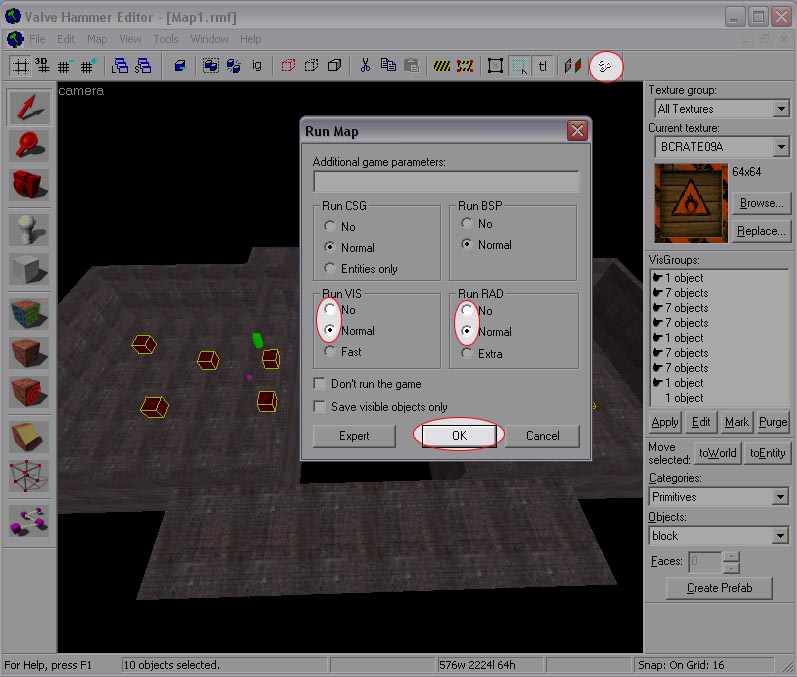Click the Browse... texture button
Viewport: 797px width, 677px height.
point(761,203)
